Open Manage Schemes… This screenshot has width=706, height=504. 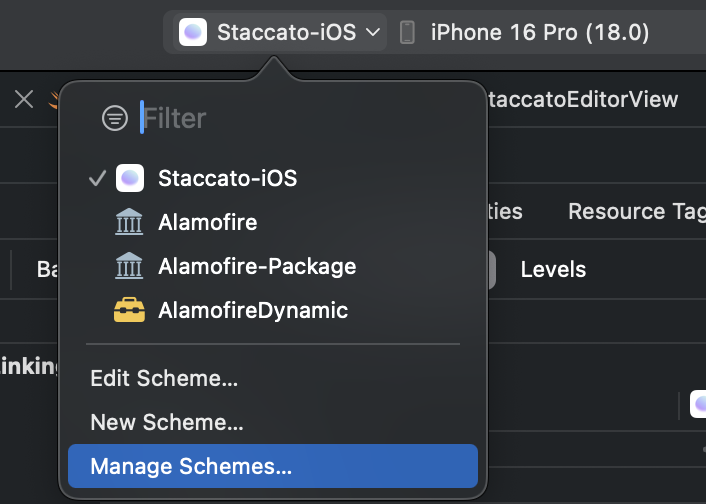tap(191, 466)
